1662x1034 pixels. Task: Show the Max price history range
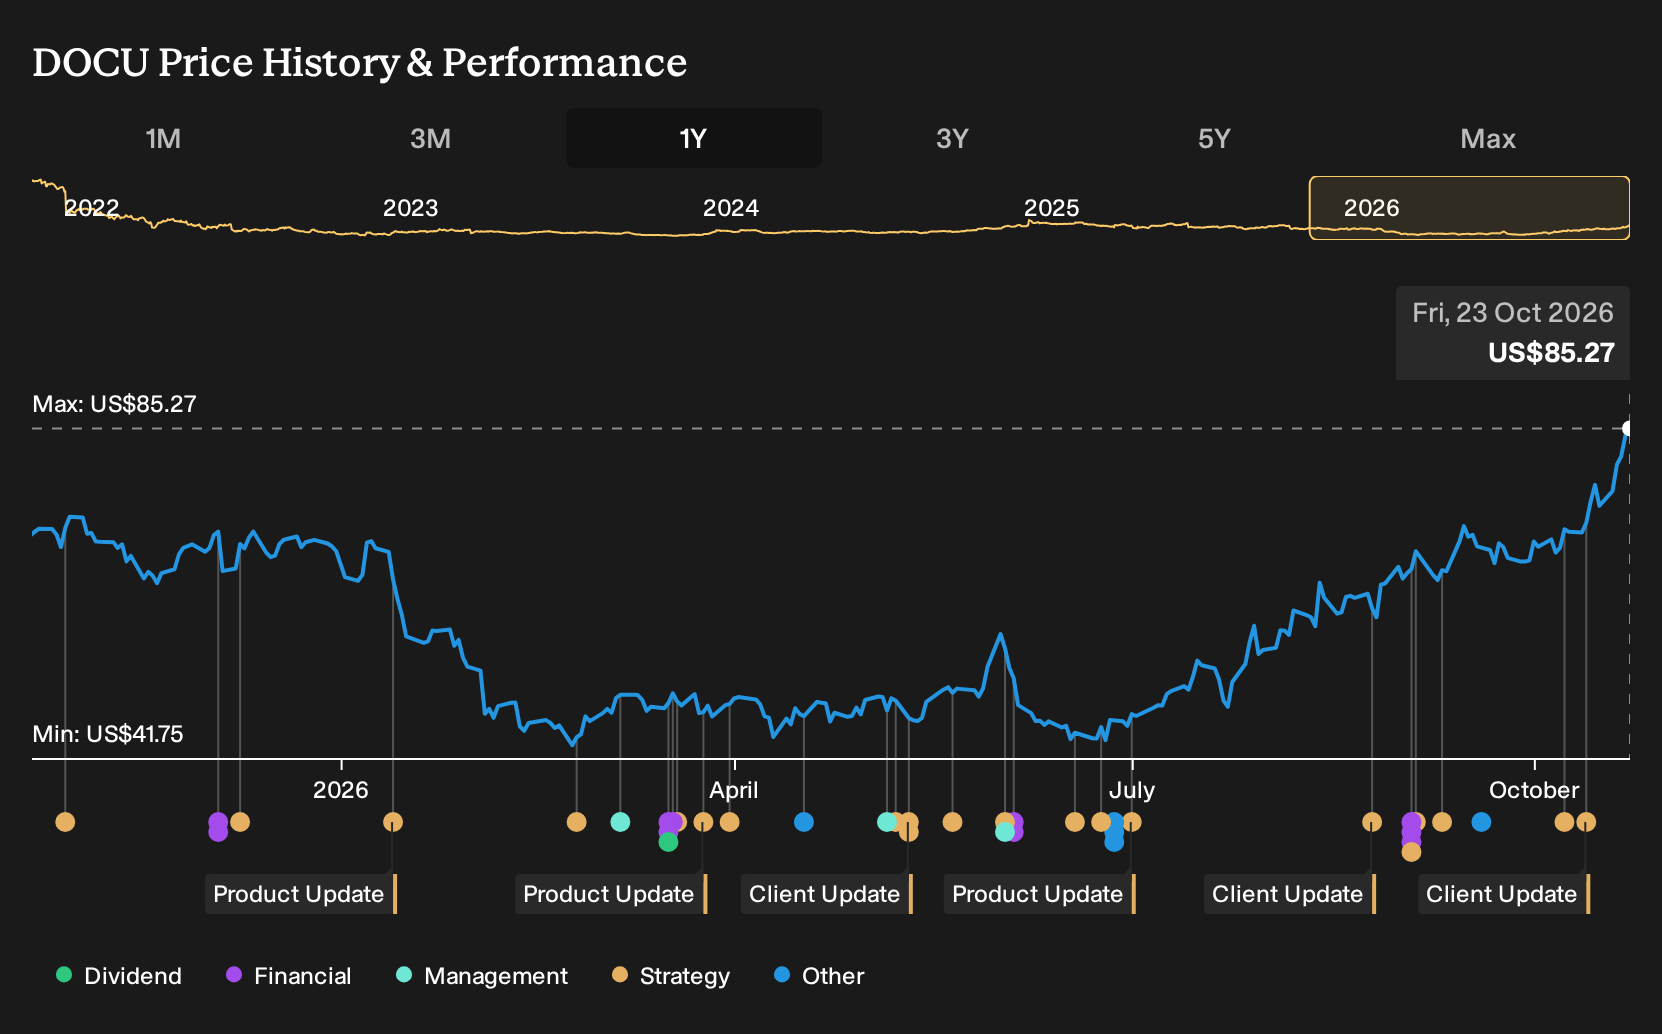point(1487,138)
